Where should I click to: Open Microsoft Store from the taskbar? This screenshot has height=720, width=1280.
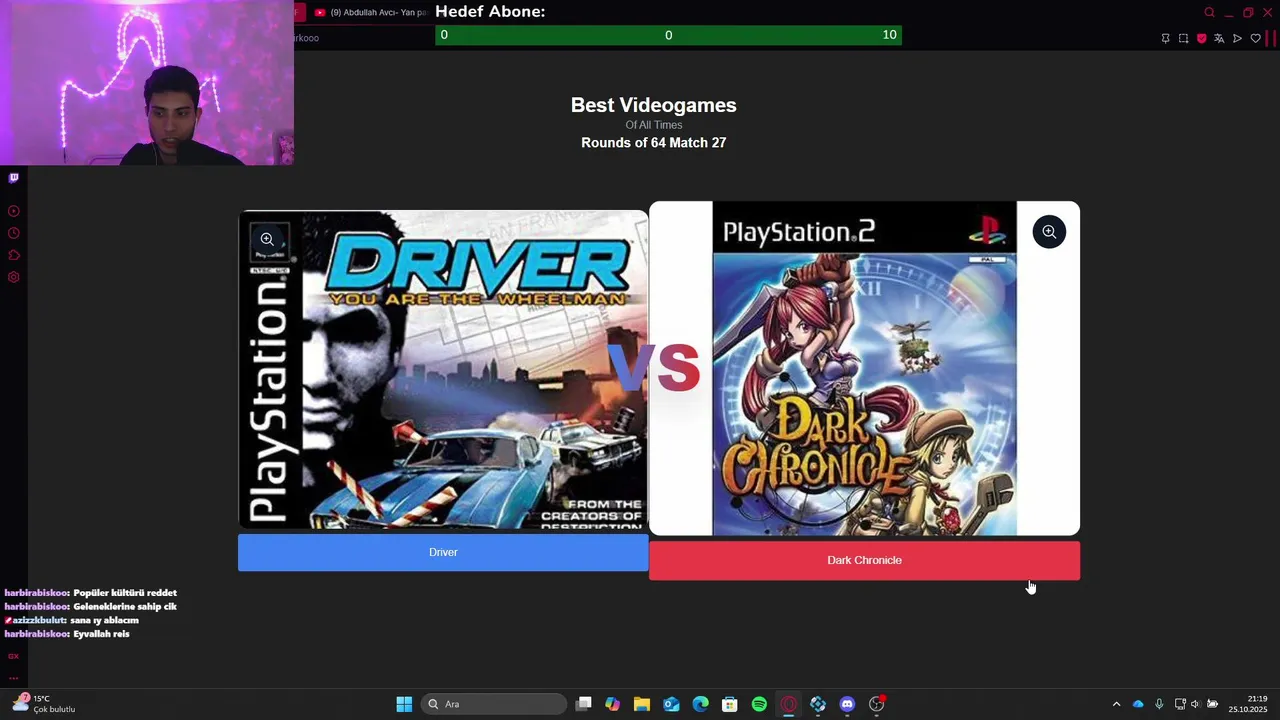coord(730,704)
